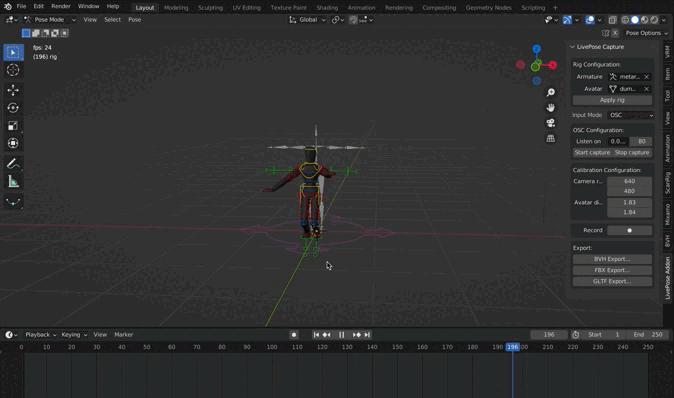This screenshot has height=398, width=674.
Task: Toggle auto keying record button
Action: tap(294, 335)
